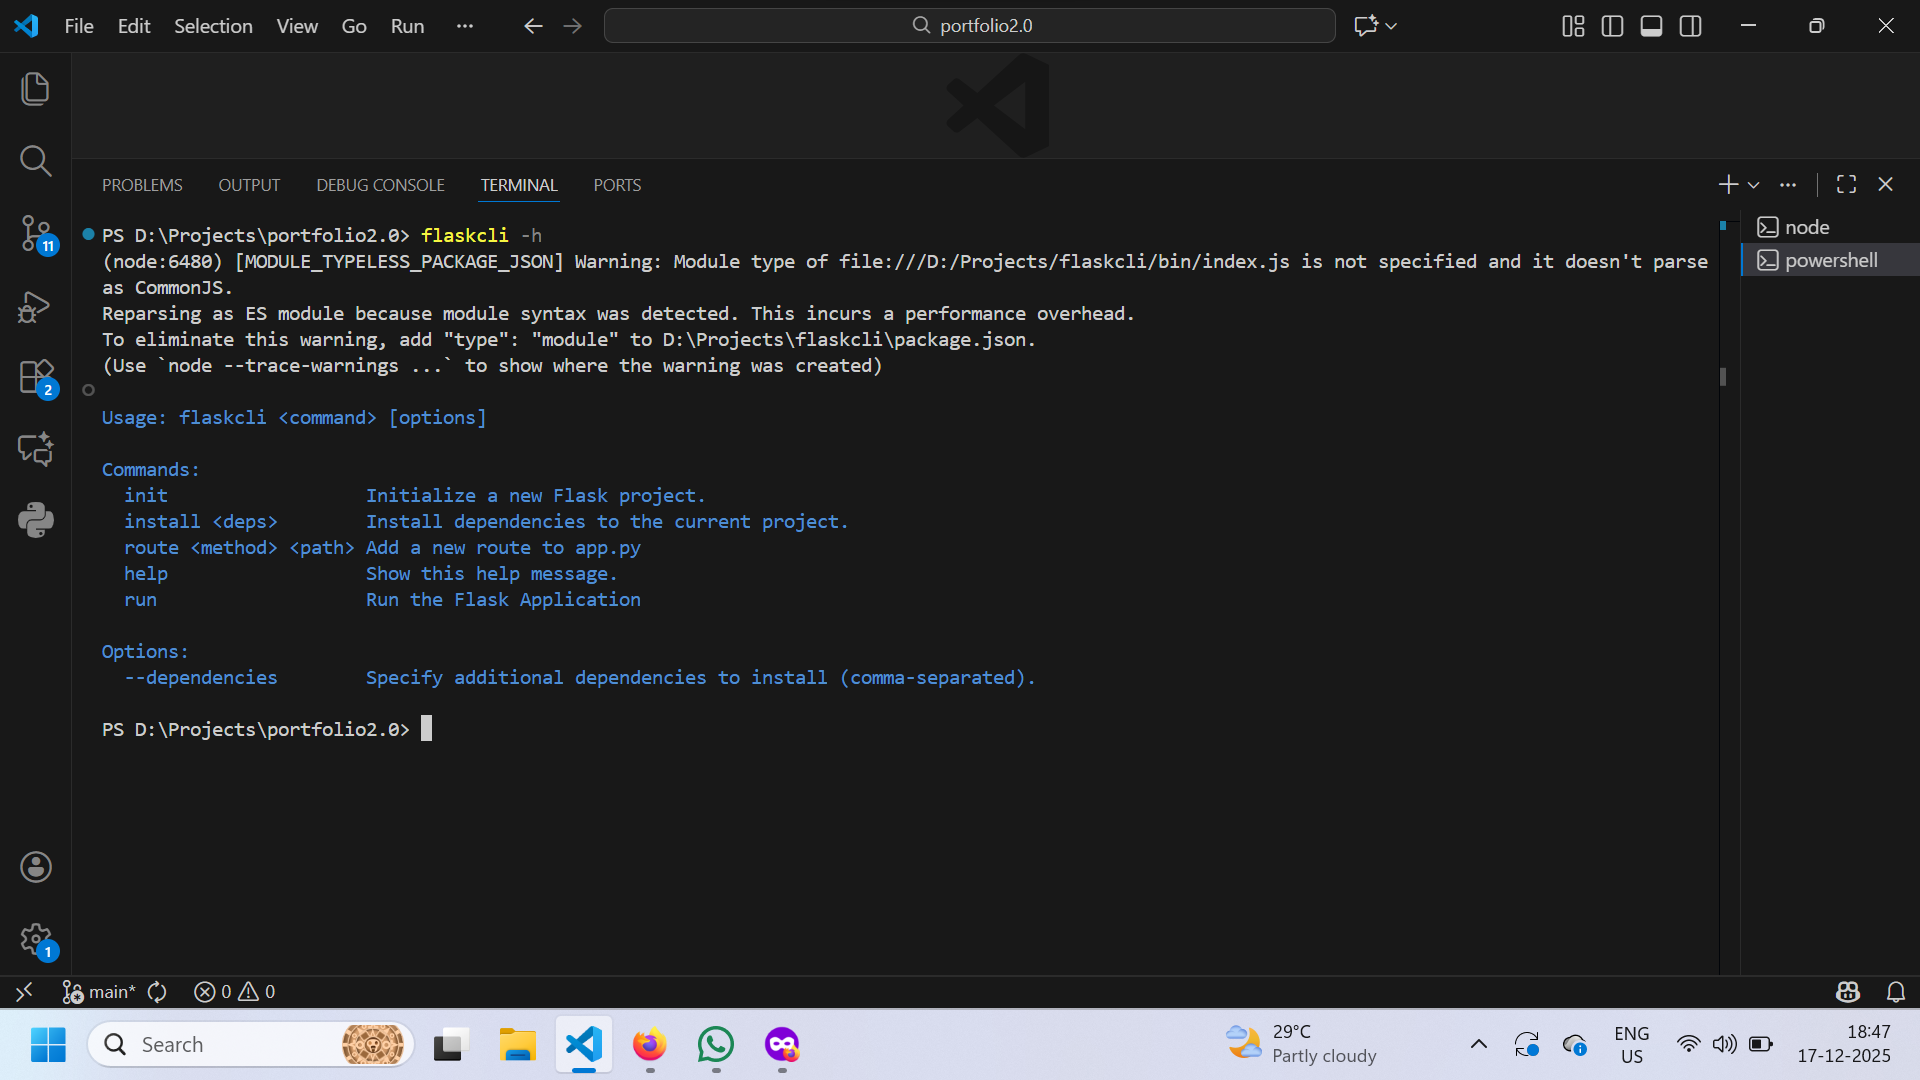Screen dimensions: 1920x1080
Task: Open the Search view icon
Action: tap(35, 160)
